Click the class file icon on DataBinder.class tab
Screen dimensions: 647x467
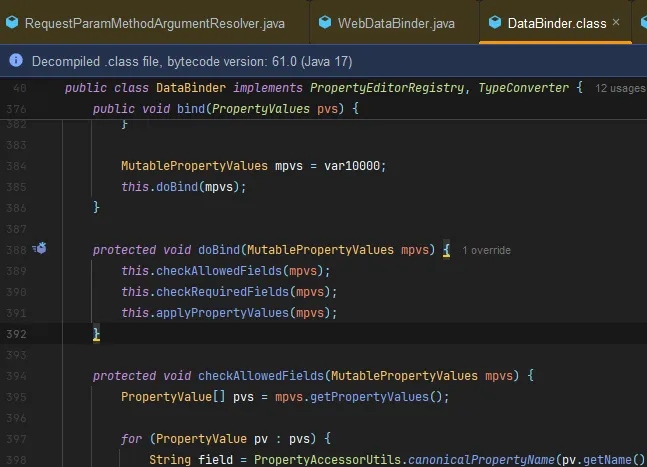(495, 23)
